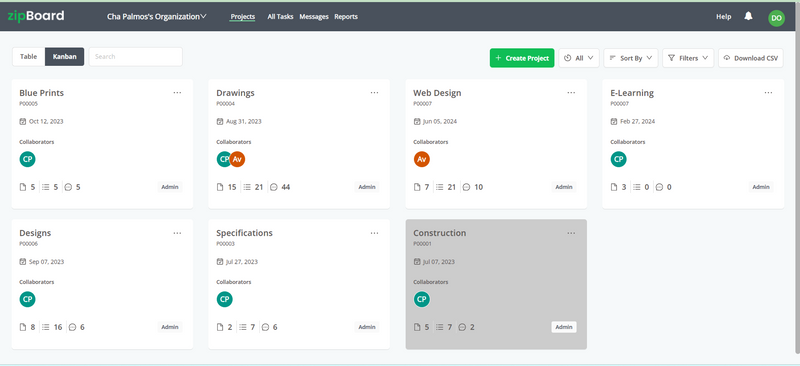The width and height of the screenshot is (800, 366).
Task: Click the Admin badge on Construction card
Action: [564, 327]
